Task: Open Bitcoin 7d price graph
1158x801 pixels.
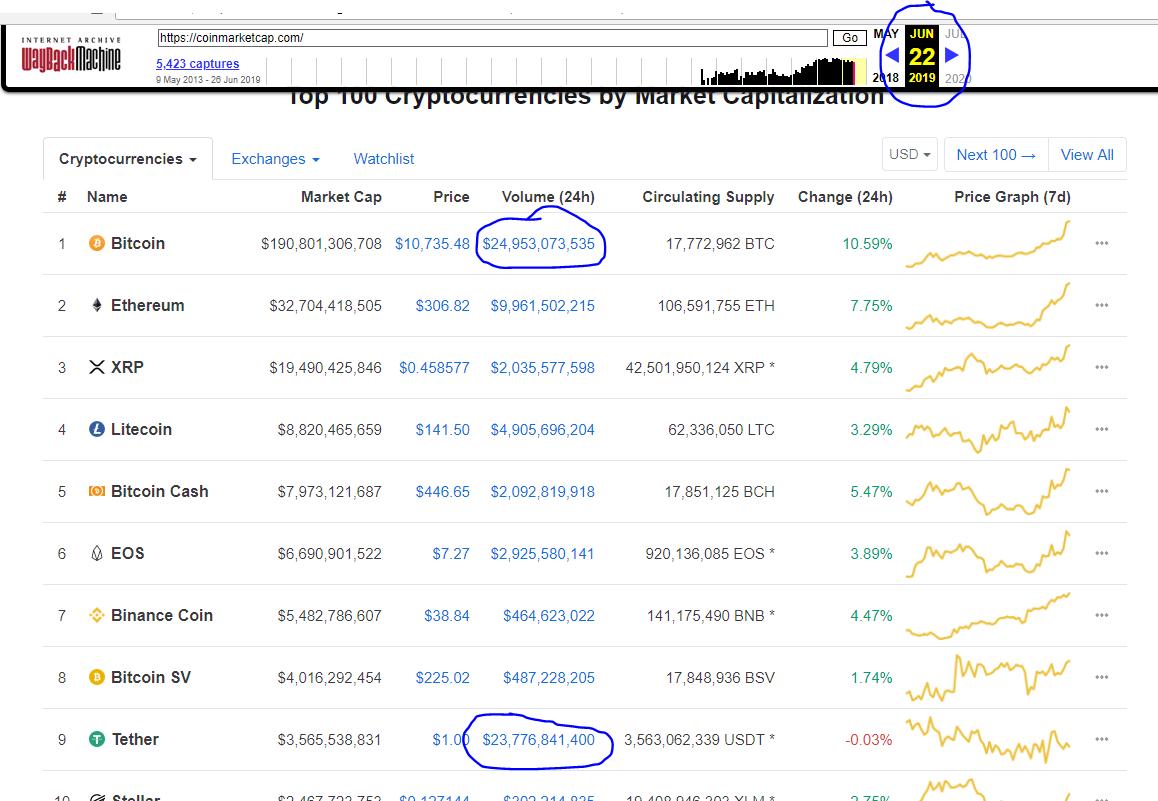Action: [988, 244]
